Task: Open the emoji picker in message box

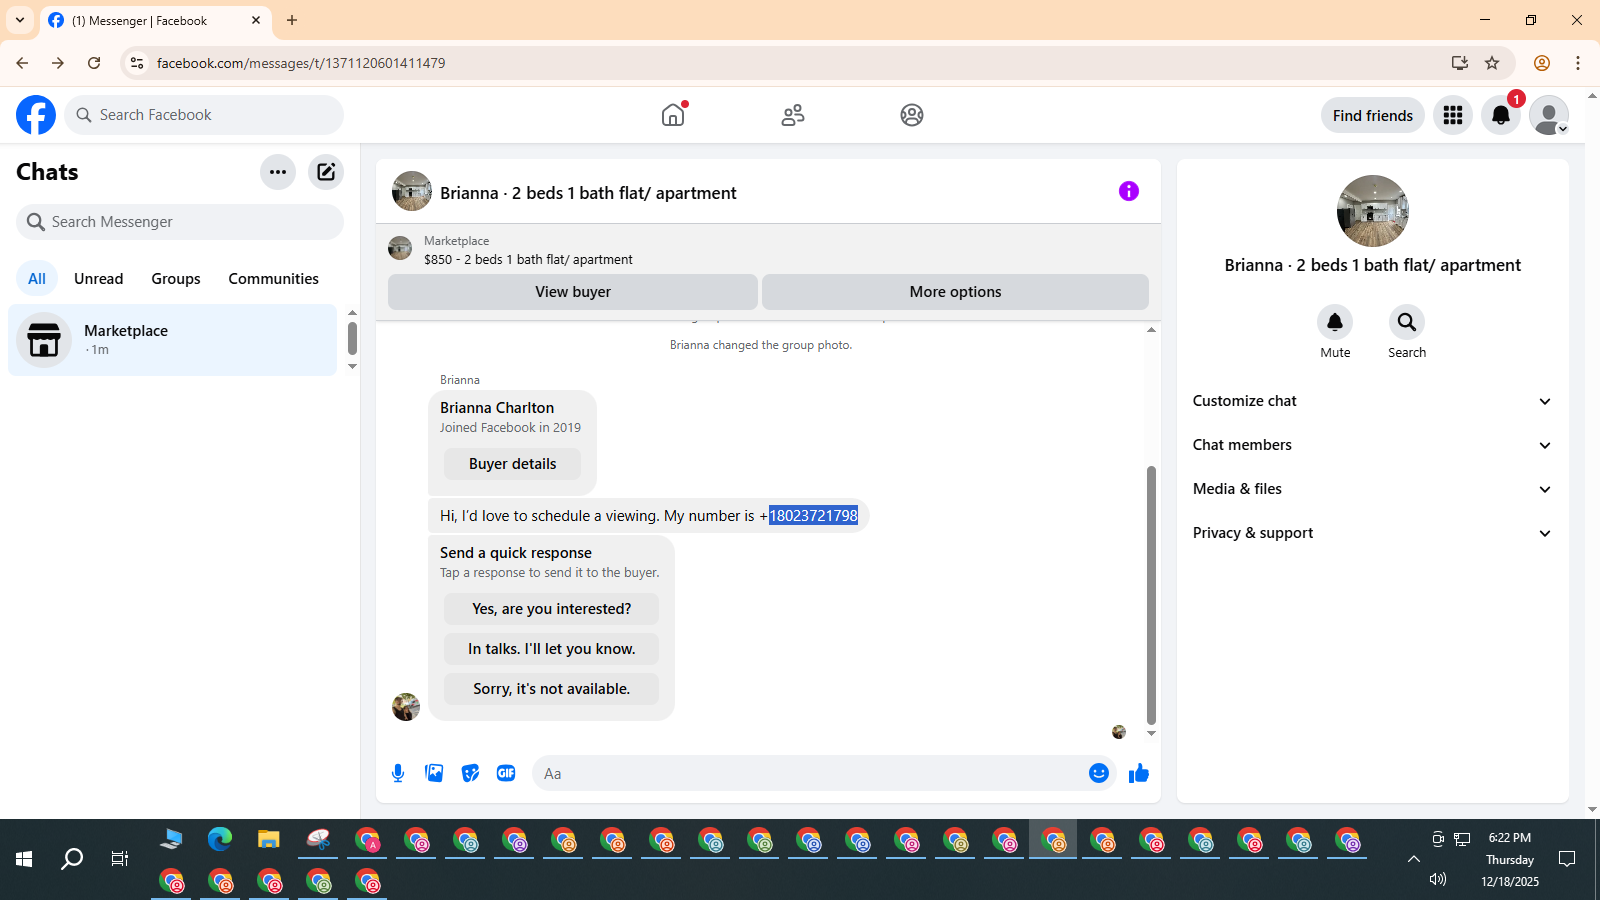Action: pyautogui.click(x=1099, y=773)
